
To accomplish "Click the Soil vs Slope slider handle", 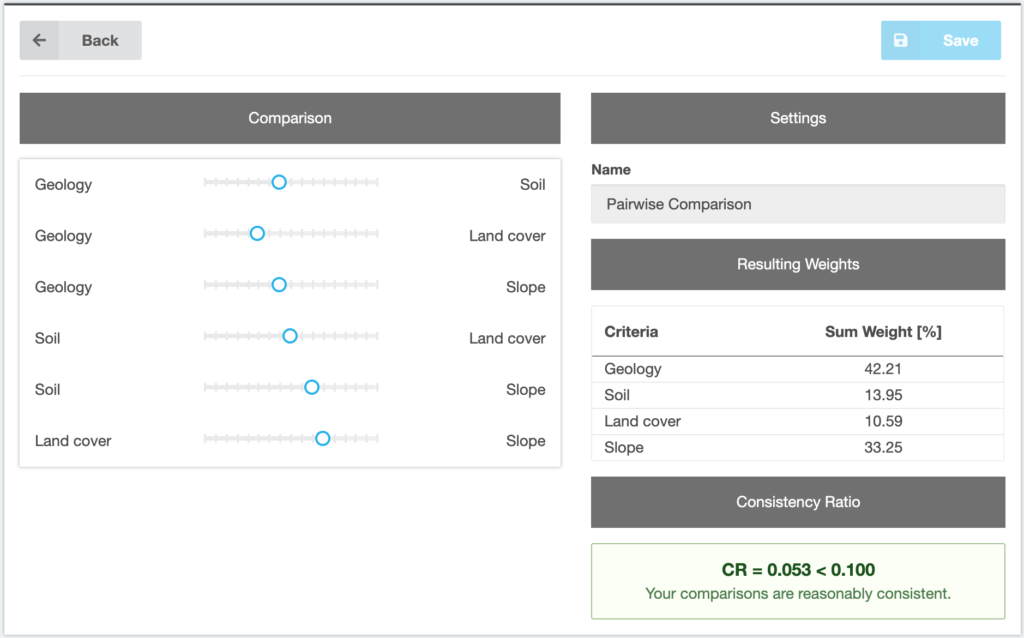I will [x=312, y=387].
